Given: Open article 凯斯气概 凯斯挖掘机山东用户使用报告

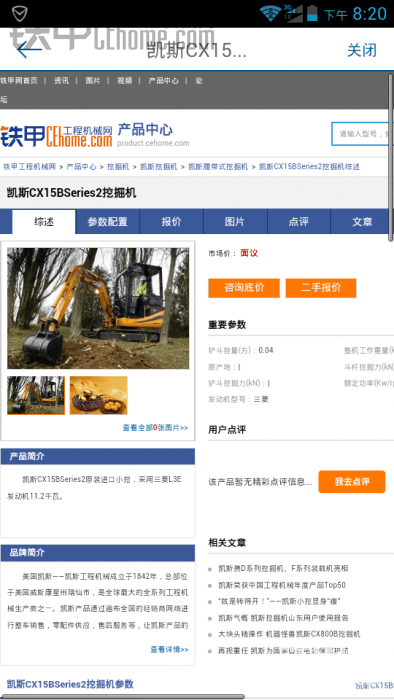Looking at the screenshot, I should [x=283, y=618].
